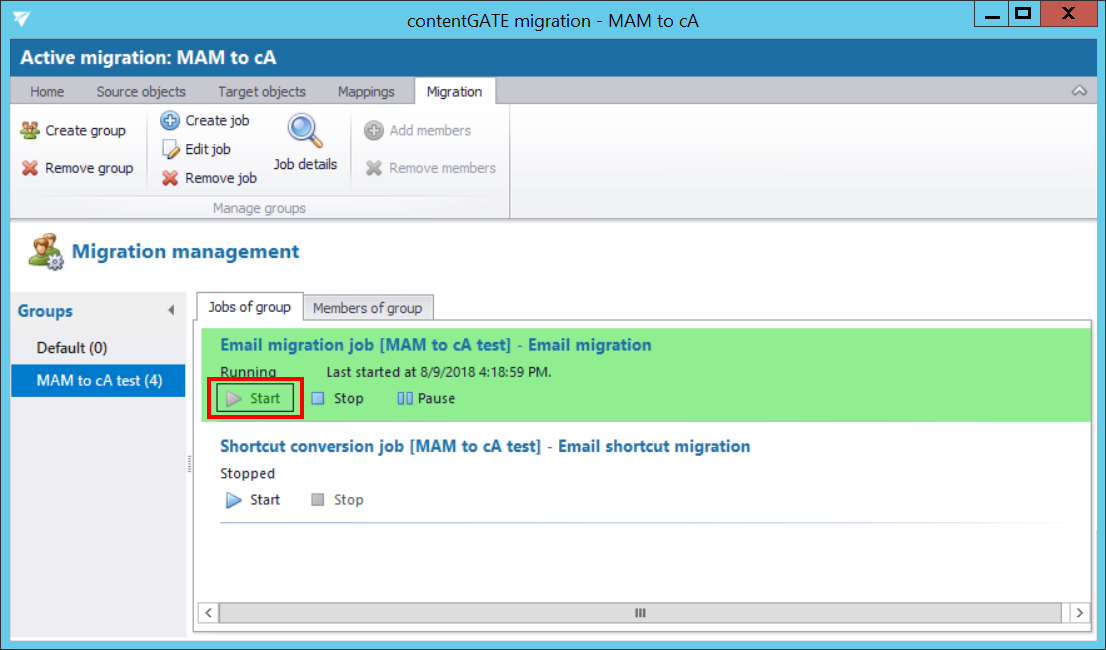1106x650 pixels.
Task: Minimize the contentGATE migration window
Action: 991,14
